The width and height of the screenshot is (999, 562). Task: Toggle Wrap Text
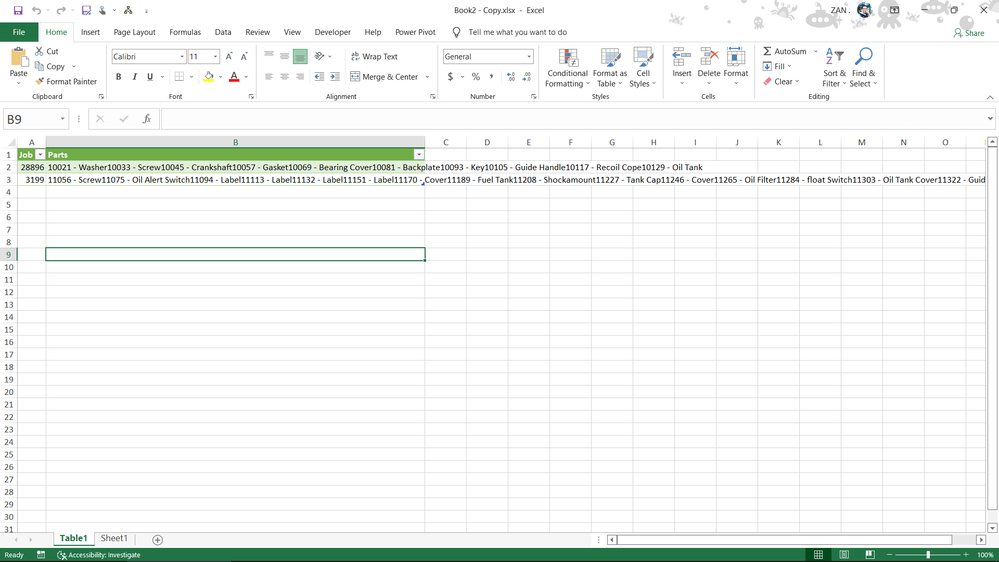(x=374, y=56)
